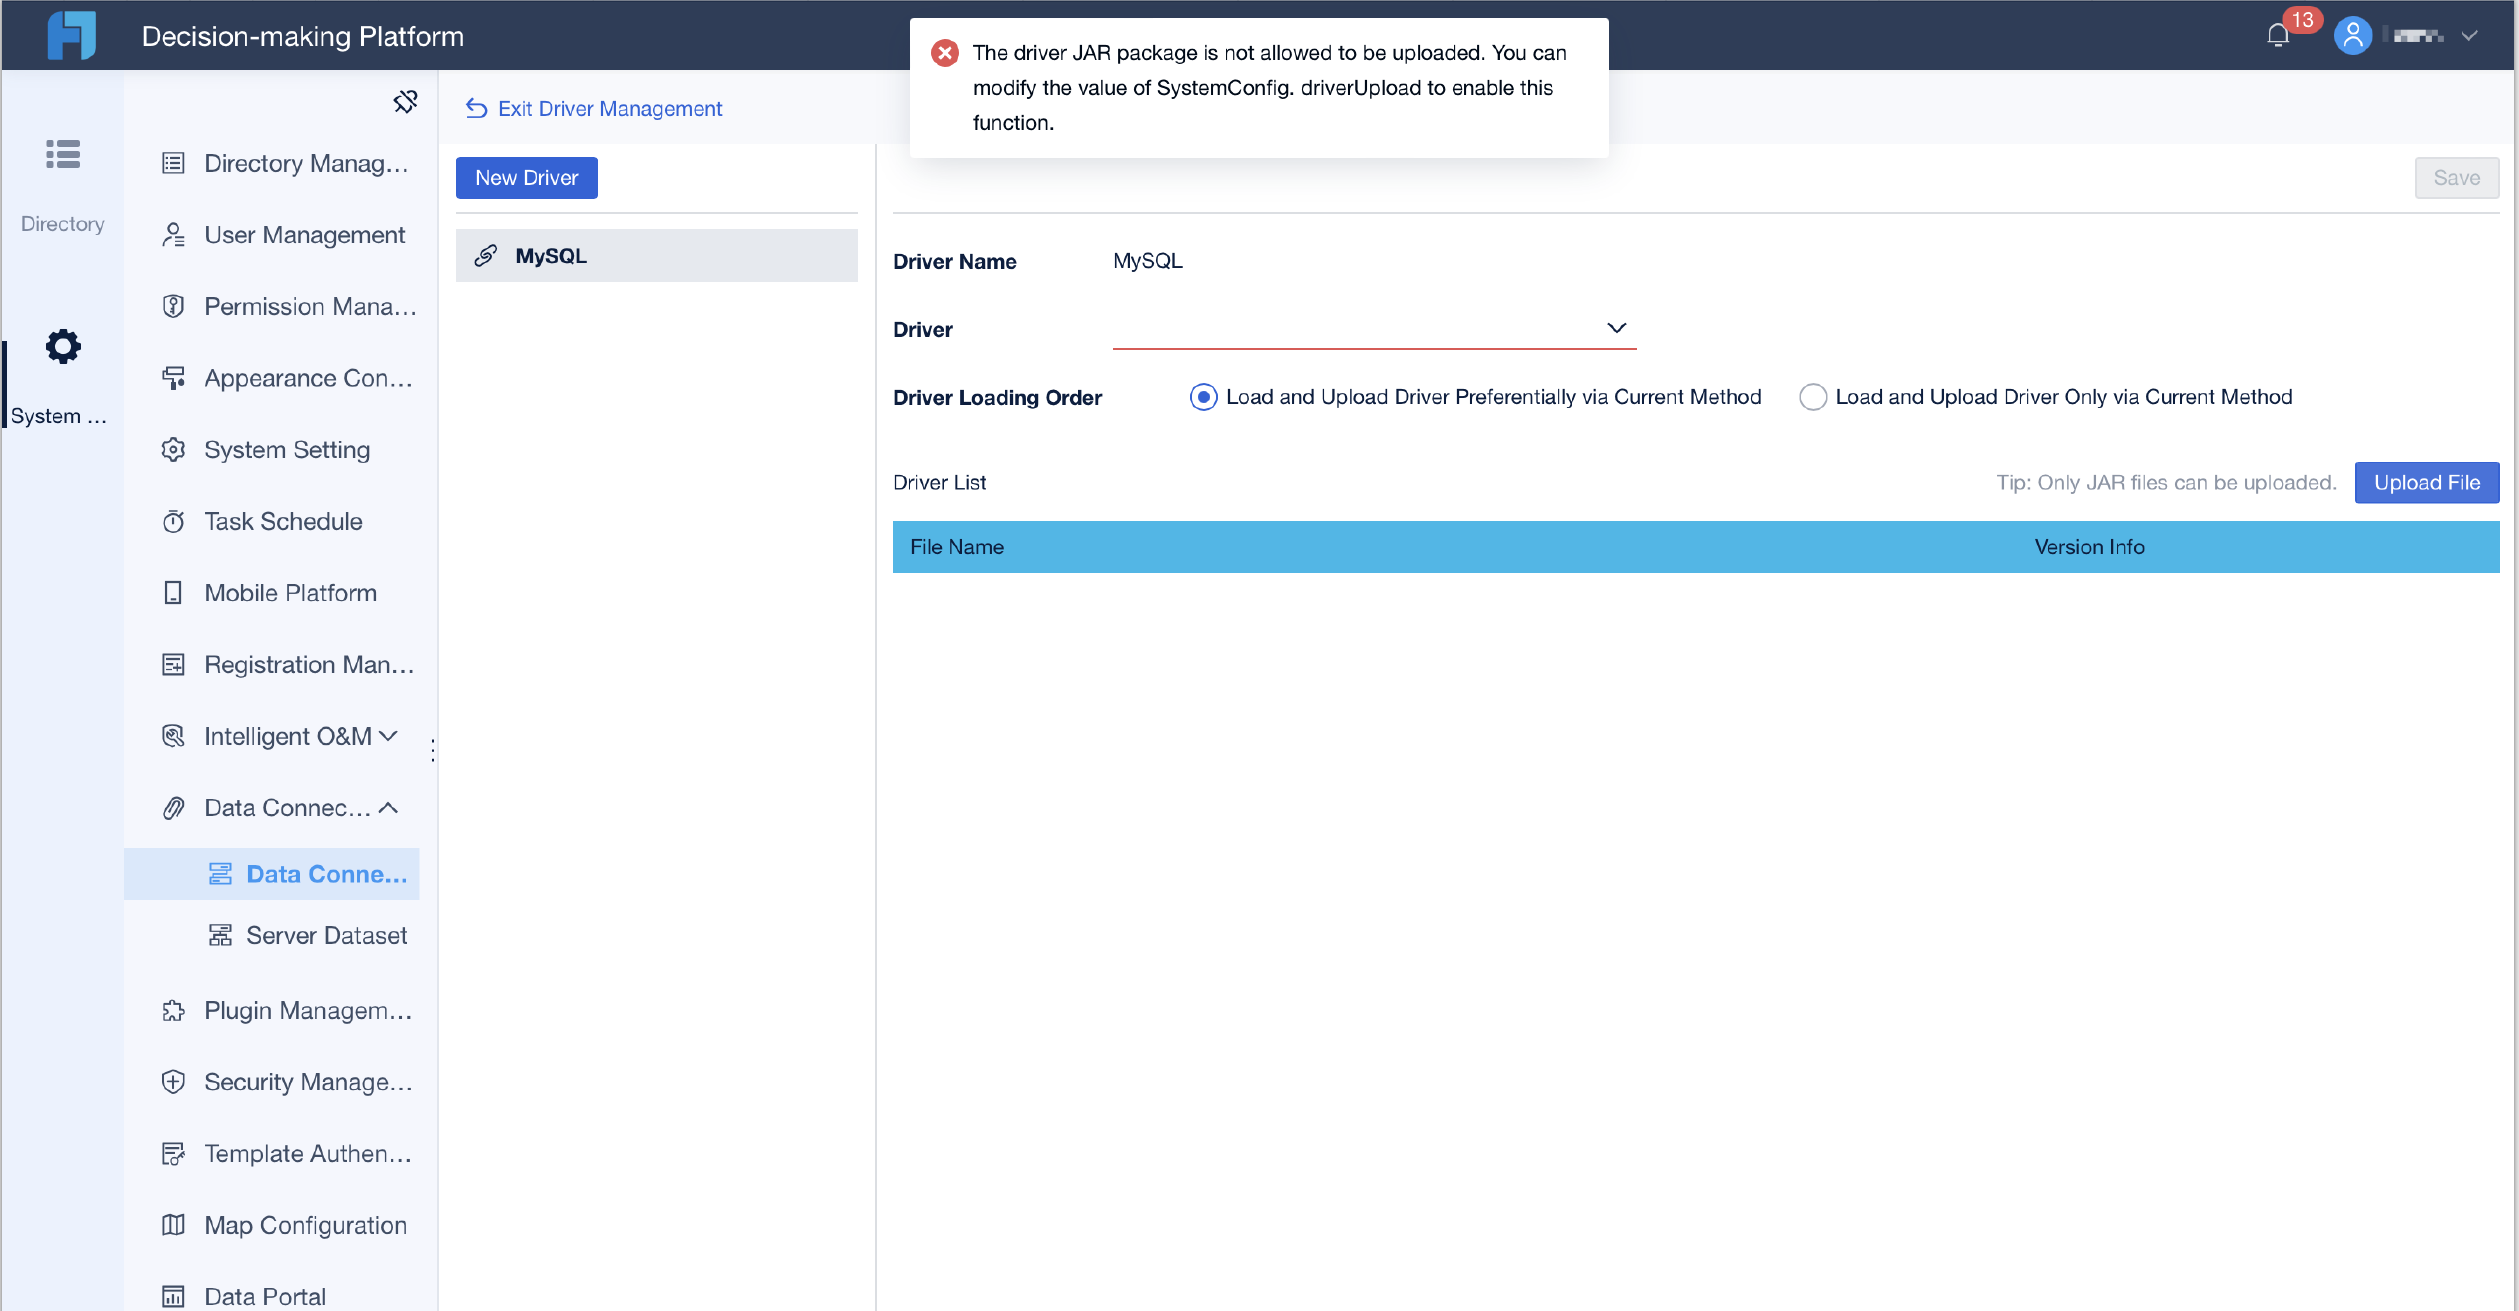Open Data Portal

264,1294
